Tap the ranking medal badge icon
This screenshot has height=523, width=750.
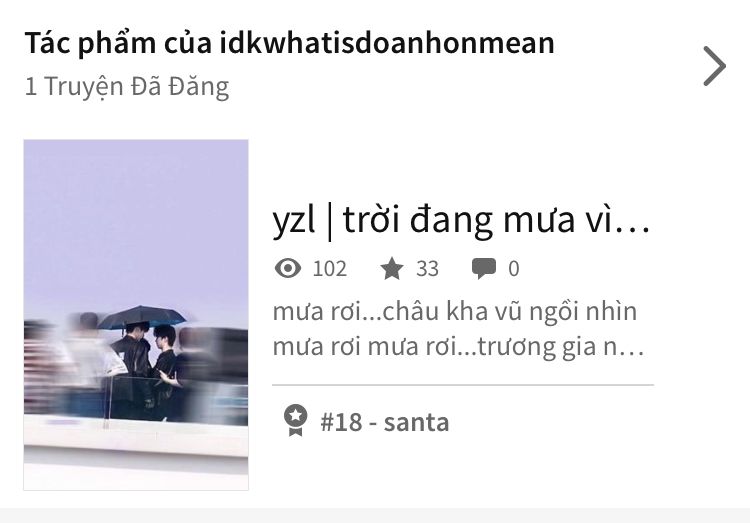[x=296, y=421]
